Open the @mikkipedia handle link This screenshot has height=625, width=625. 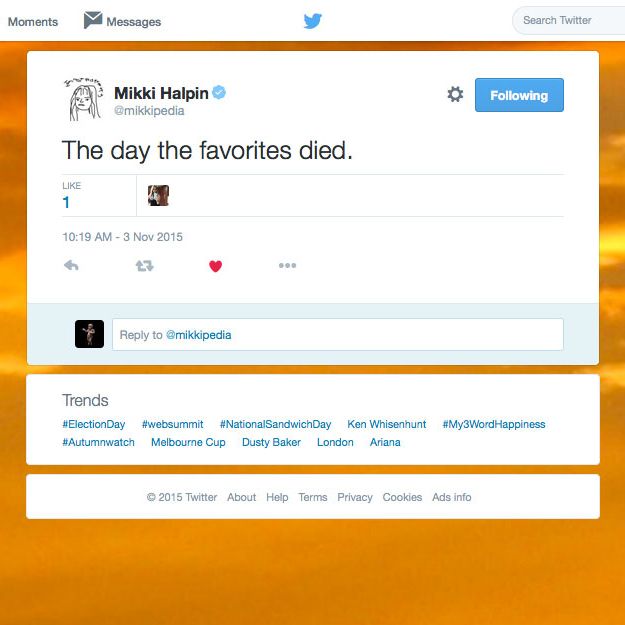(149, 111)
